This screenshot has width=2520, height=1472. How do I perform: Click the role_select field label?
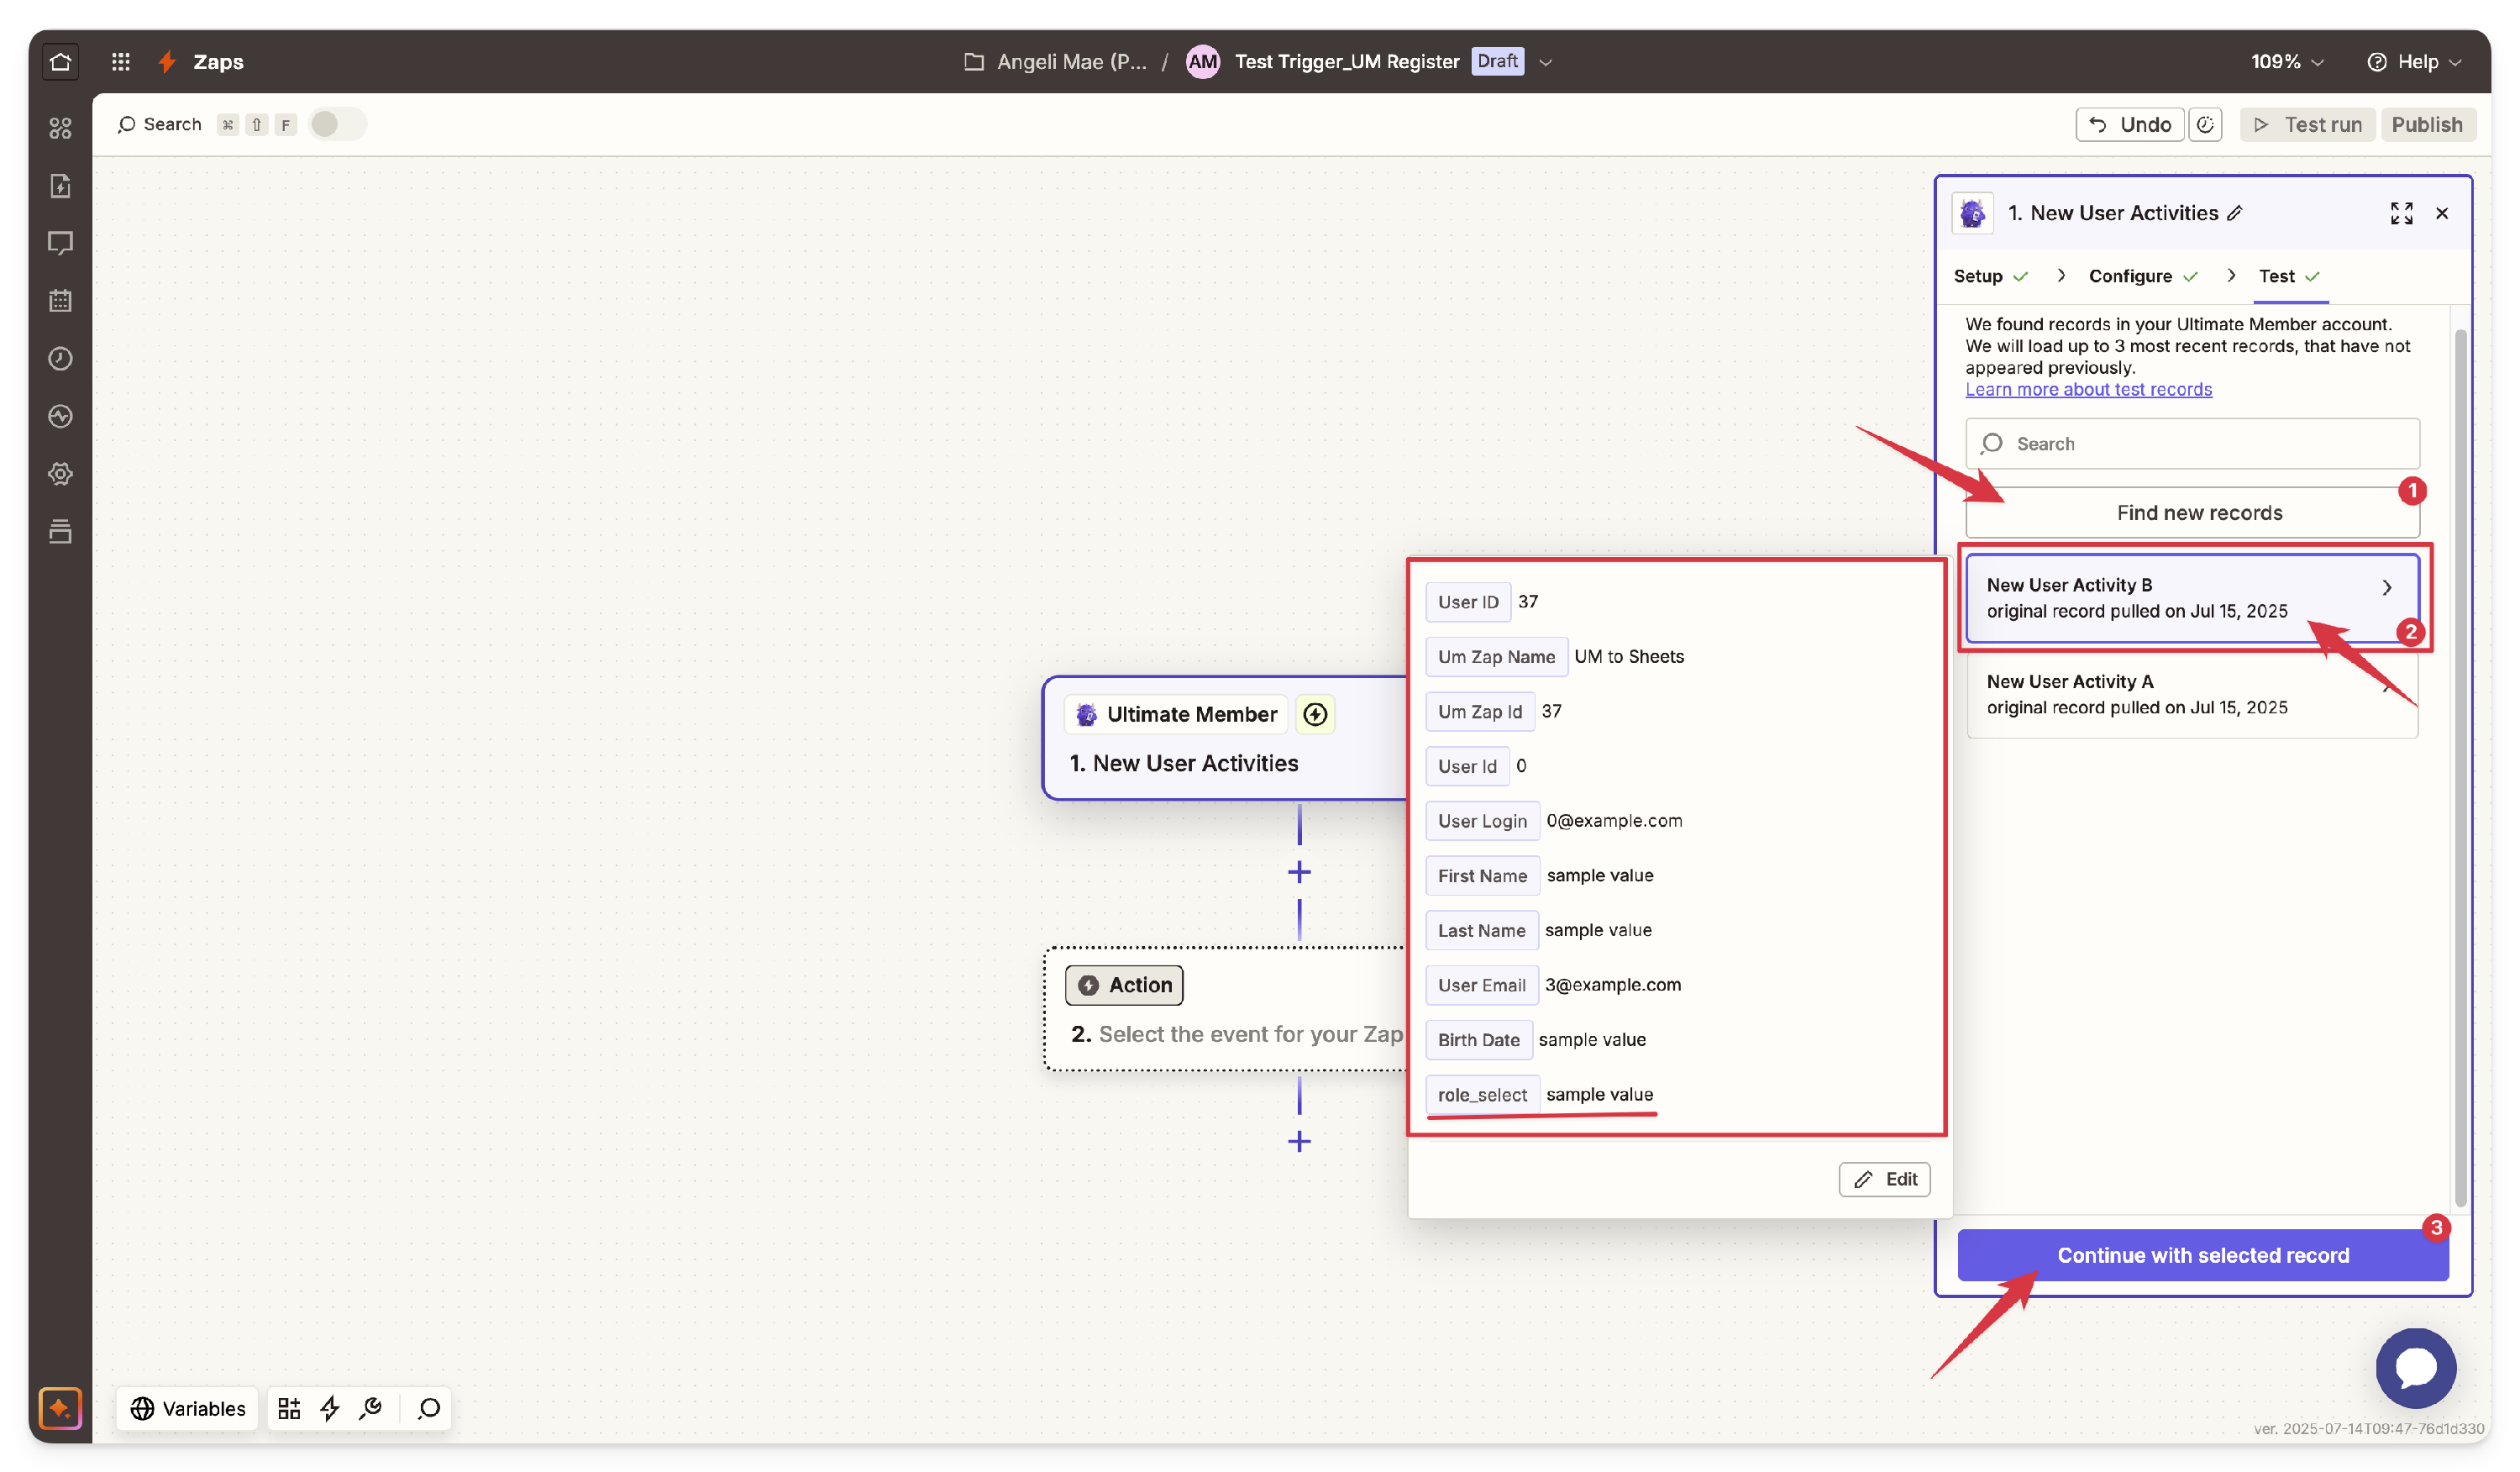(1482, 1095)
